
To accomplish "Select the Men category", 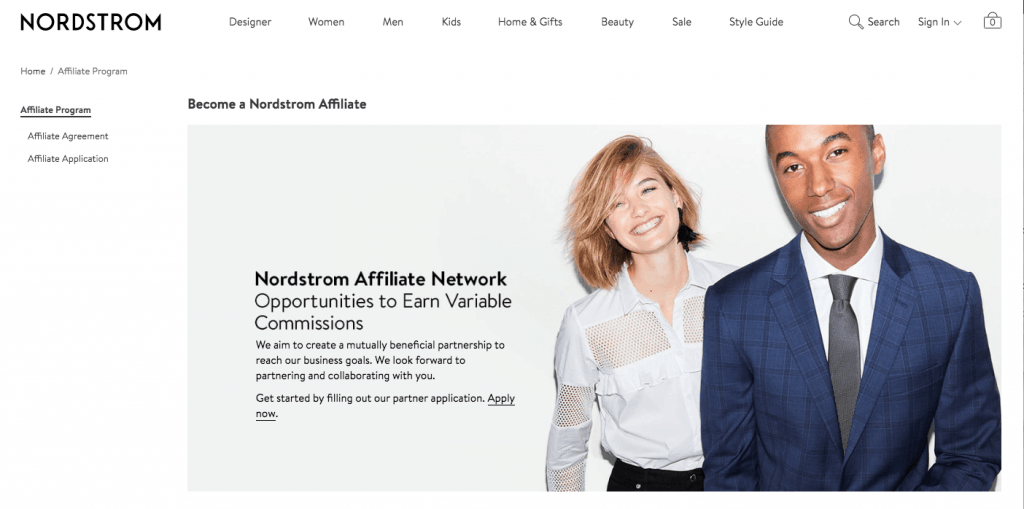I will pos(392,22).
